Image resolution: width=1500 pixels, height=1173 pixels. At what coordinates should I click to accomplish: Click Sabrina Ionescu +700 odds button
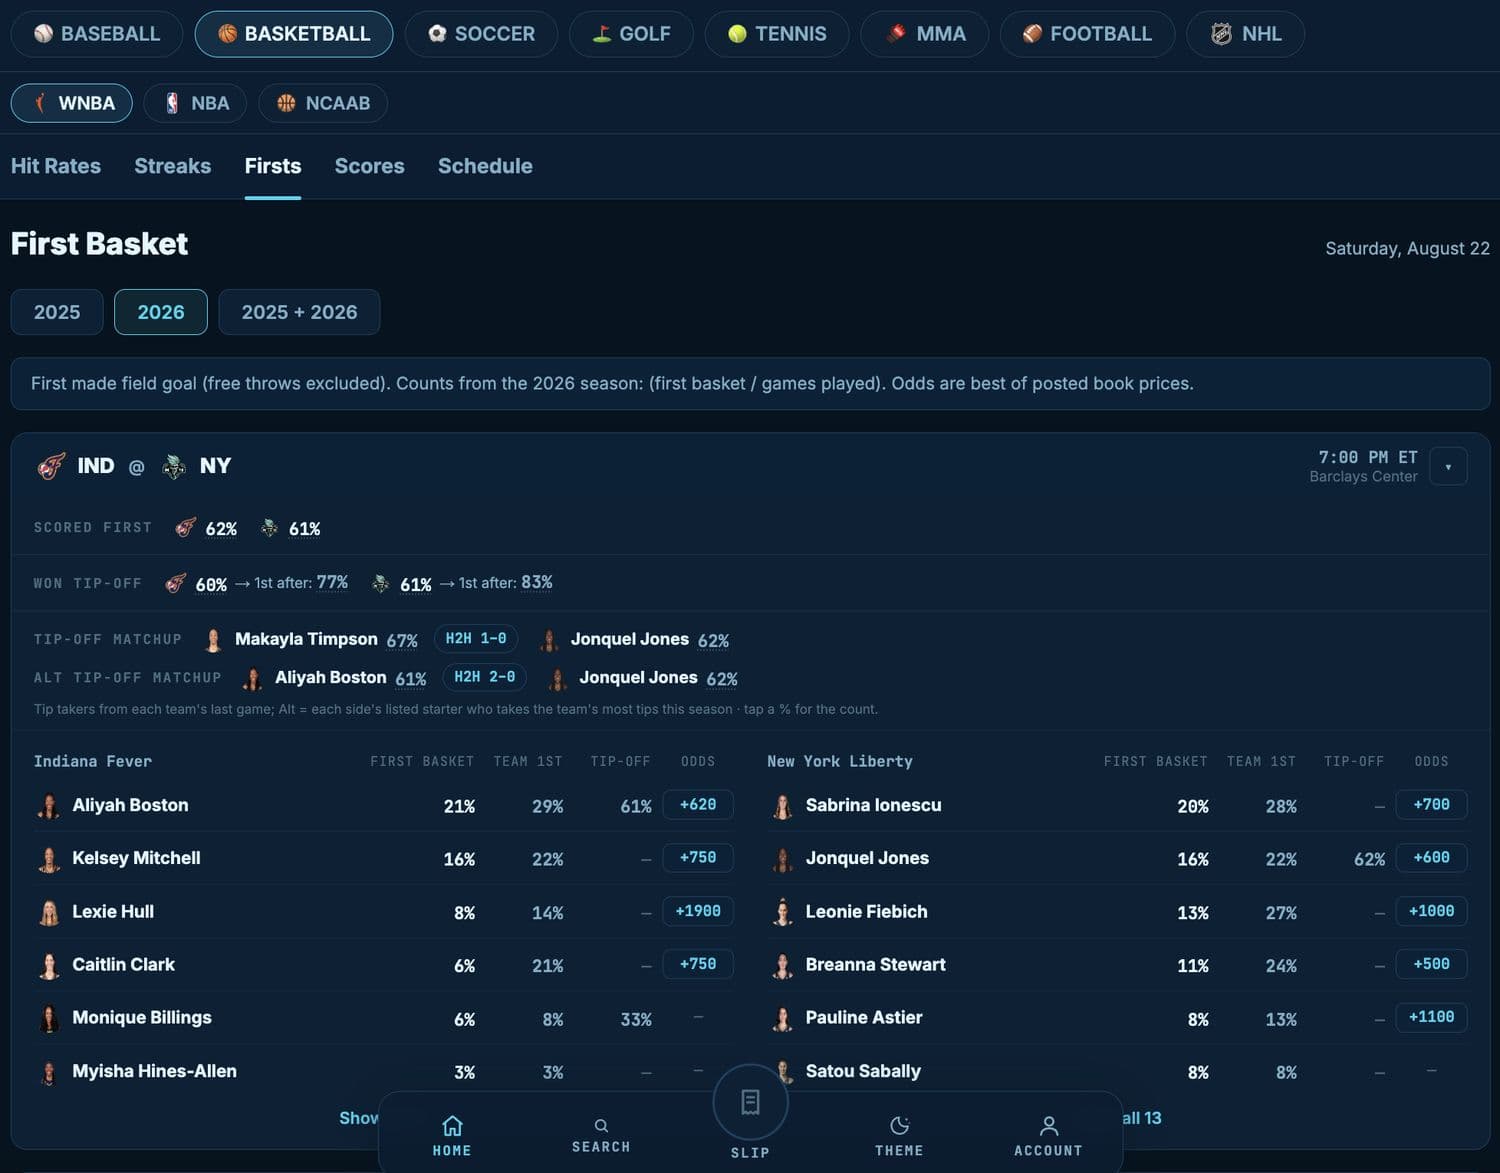click(x=1432, y=805)
